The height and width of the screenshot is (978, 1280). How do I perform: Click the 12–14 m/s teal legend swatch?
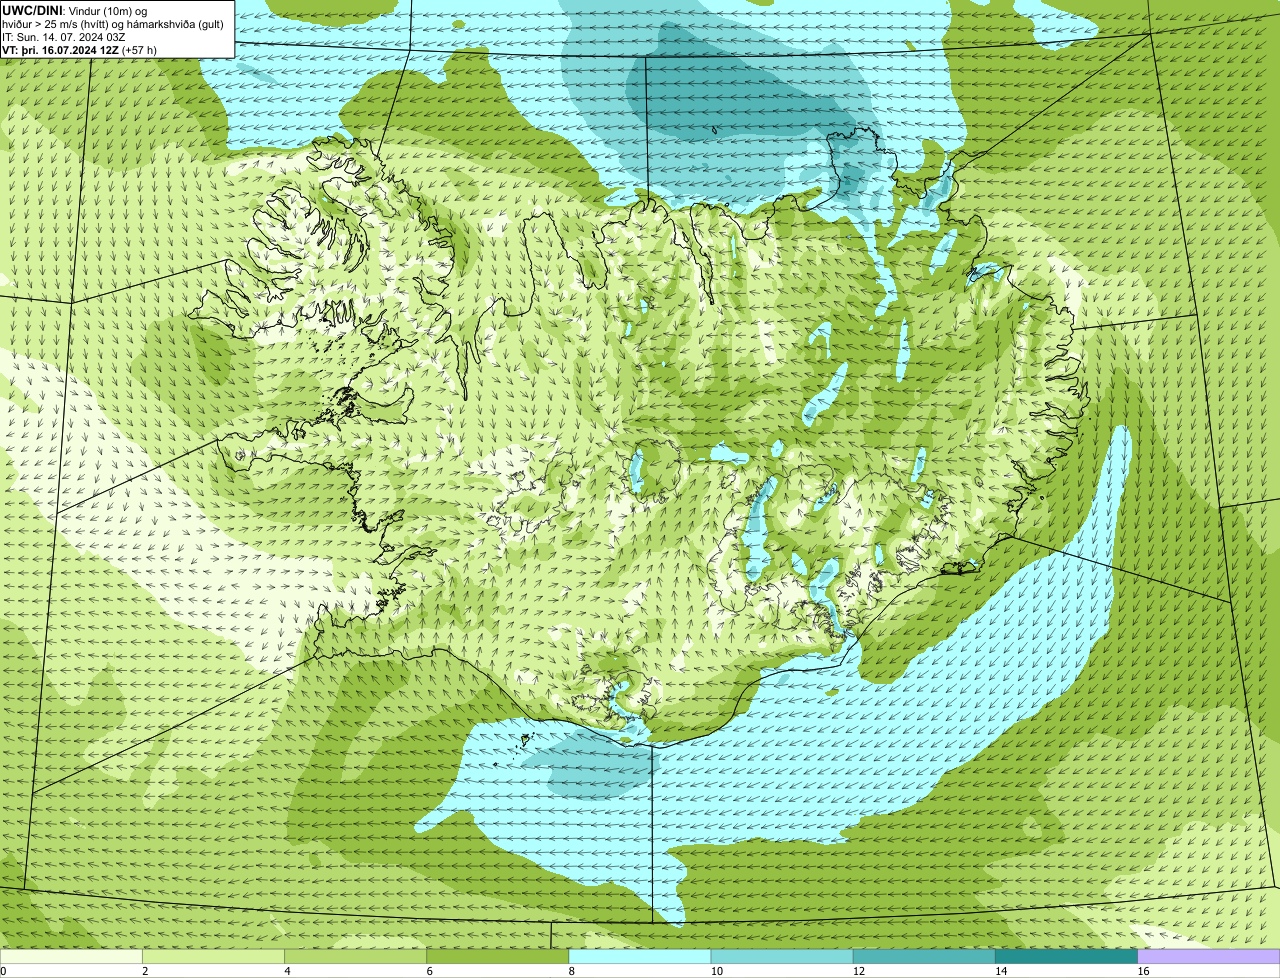[924, 956]
